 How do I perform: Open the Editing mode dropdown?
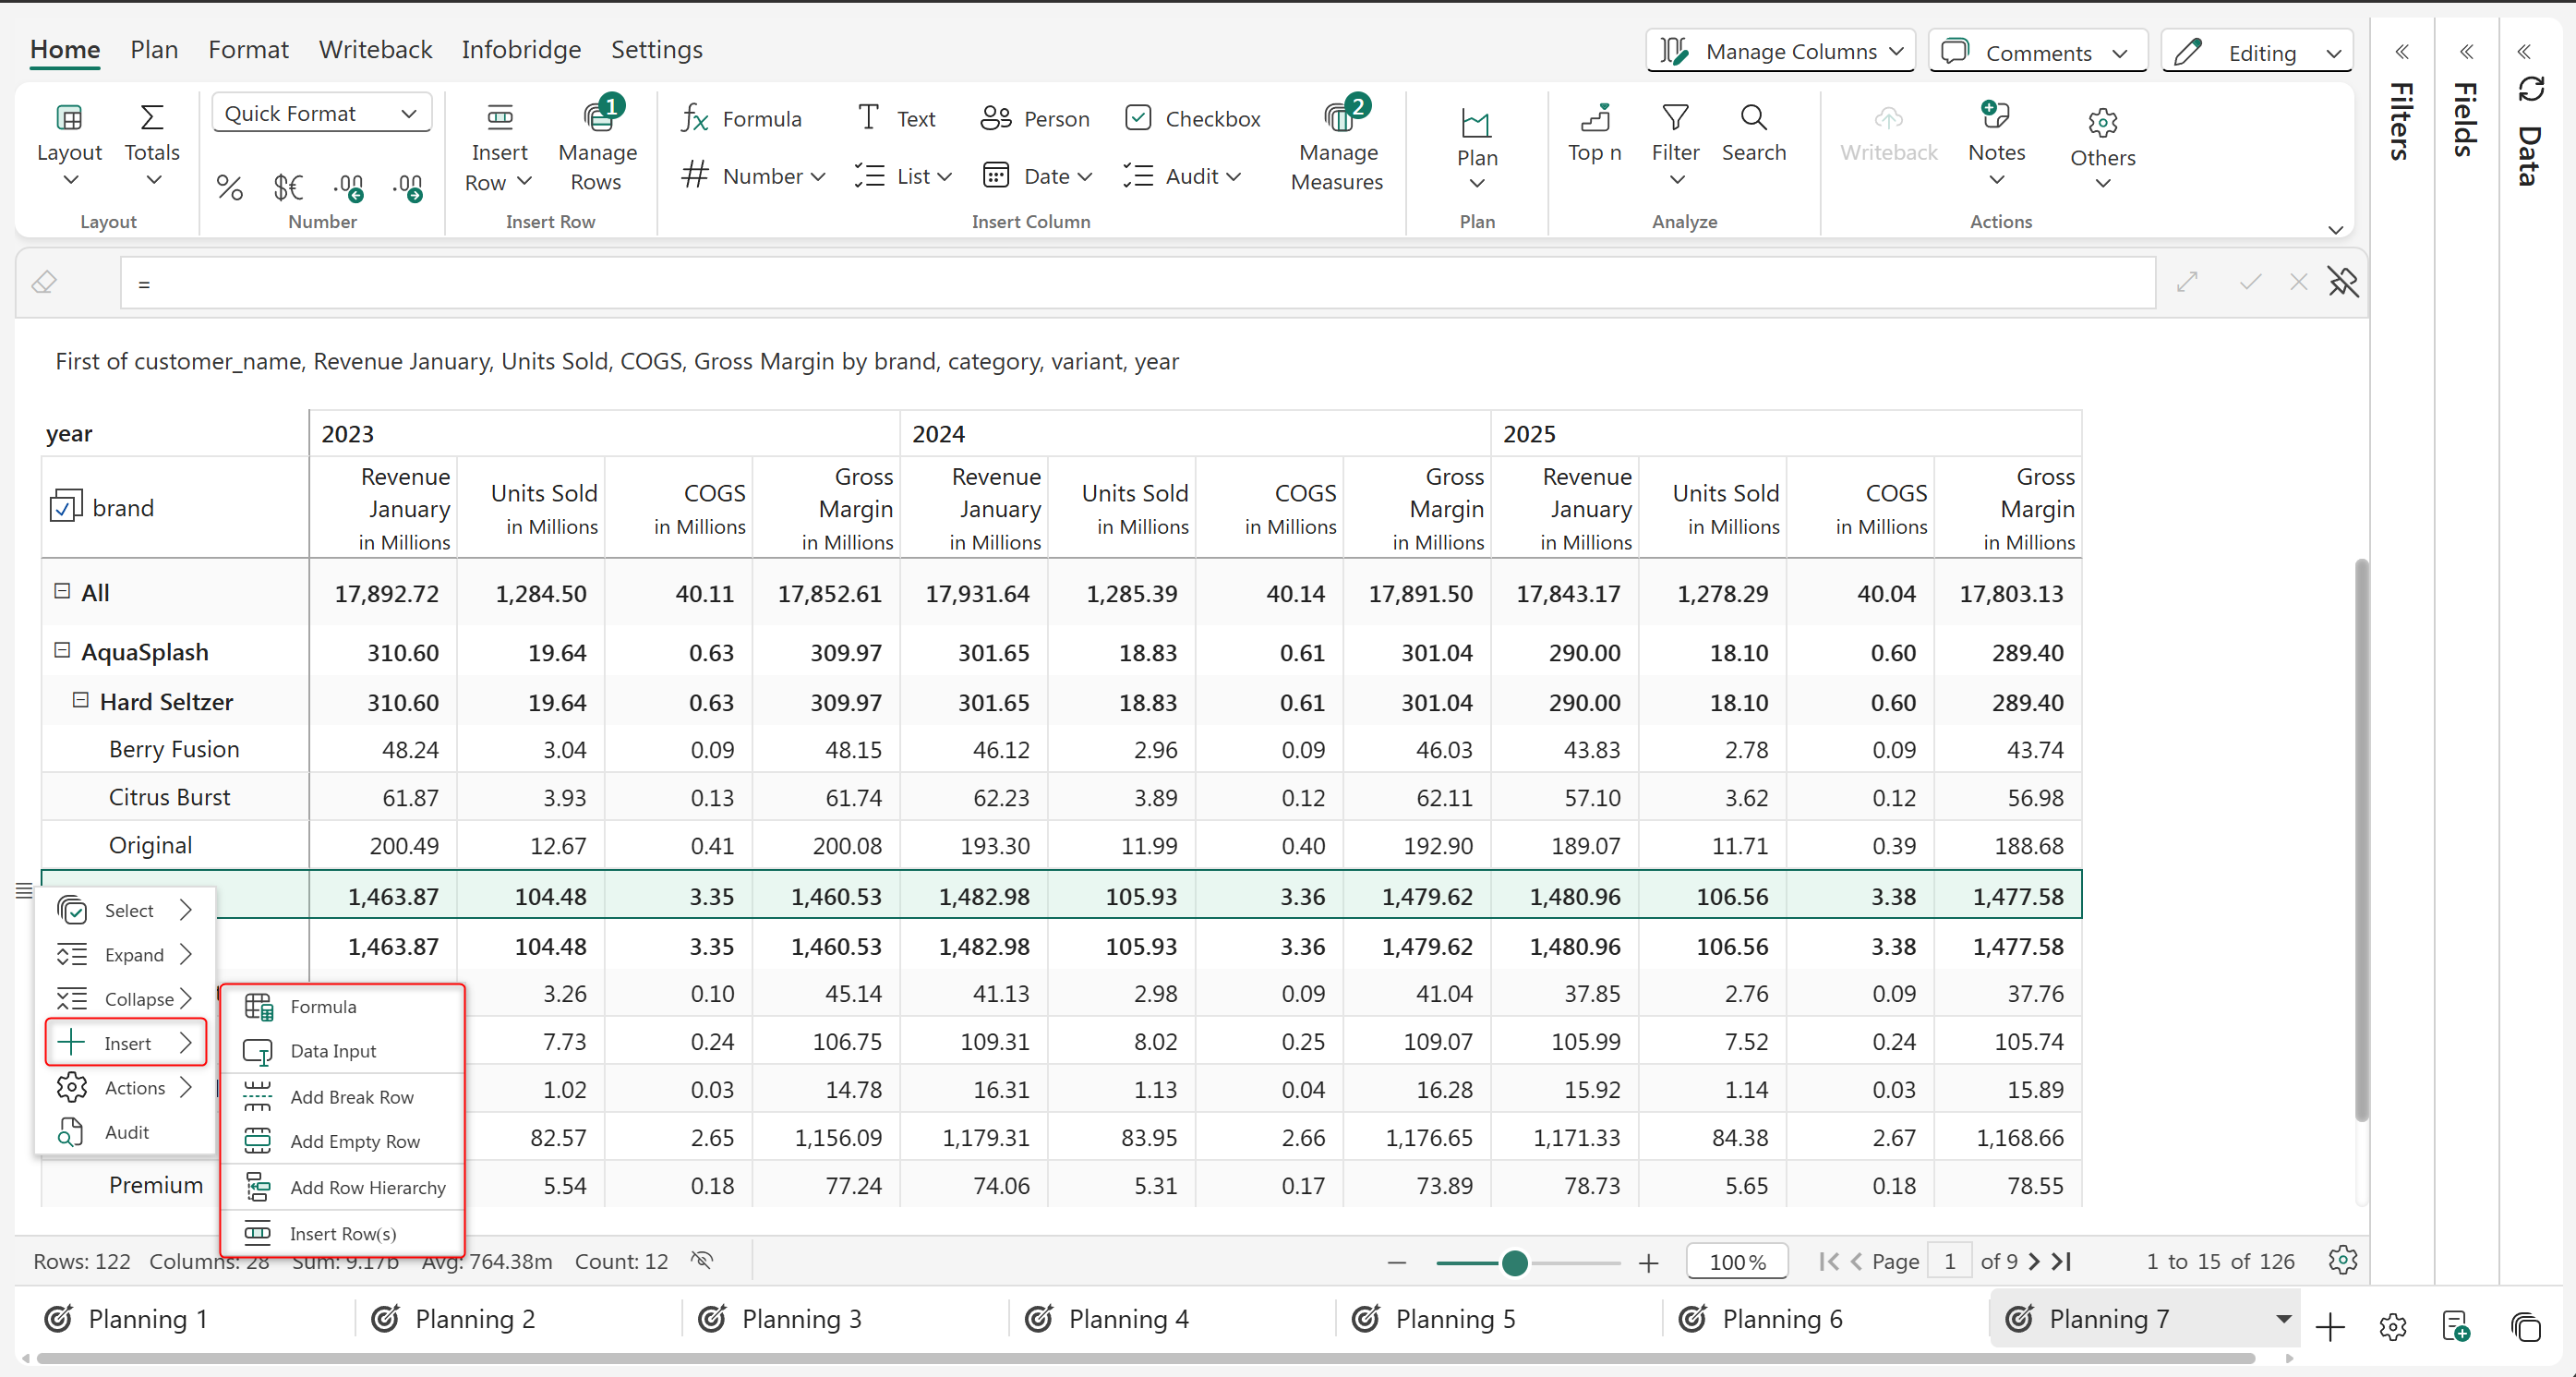pos(2257,52)
